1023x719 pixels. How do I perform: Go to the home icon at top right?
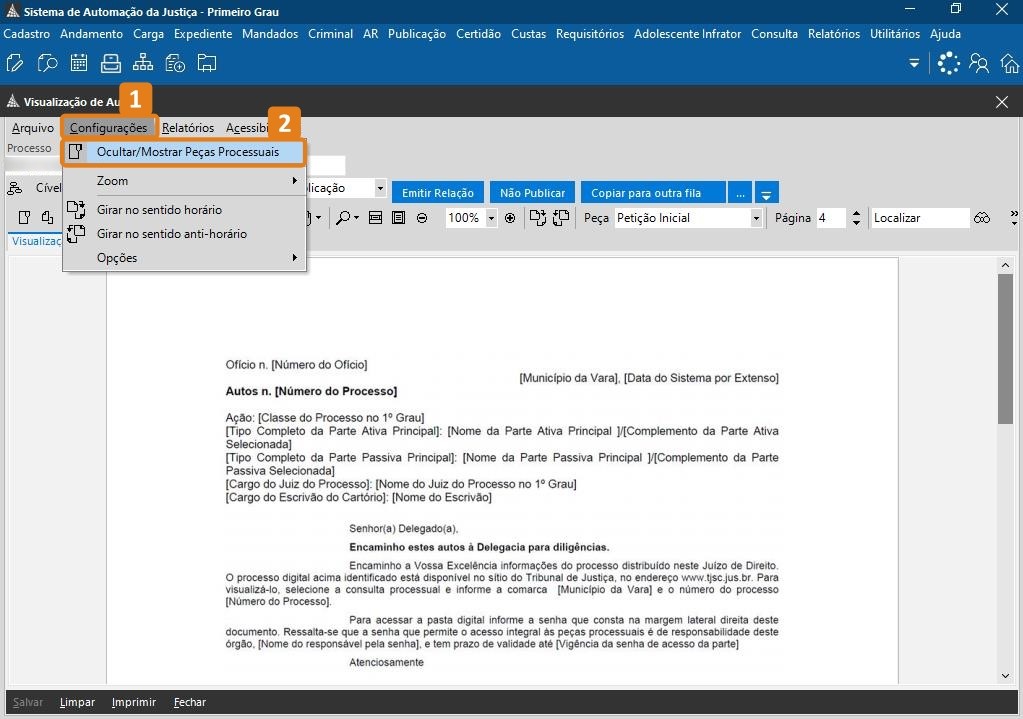(x=1010, y=63)
